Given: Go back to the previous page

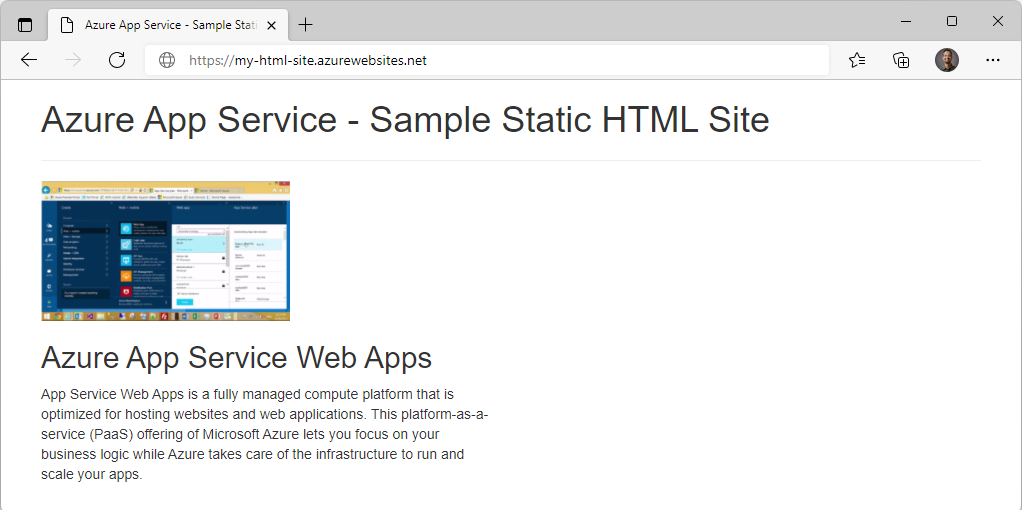Looking at the screenshot, I should pos(29,60).
